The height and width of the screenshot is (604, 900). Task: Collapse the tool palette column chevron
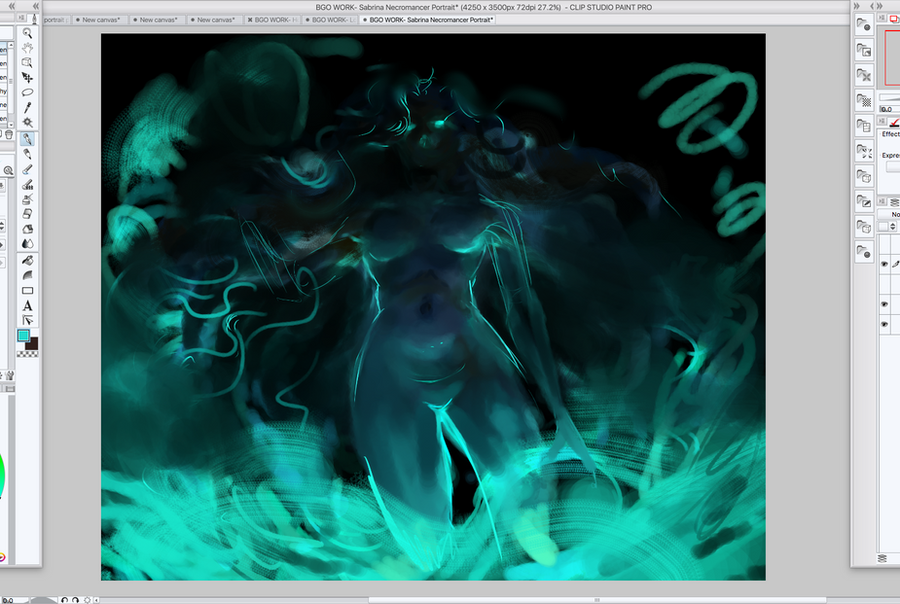36,6
